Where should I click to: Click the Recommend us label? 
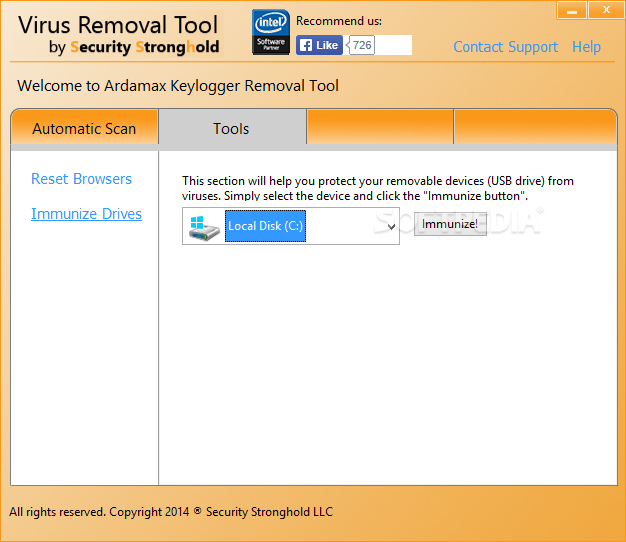click(339, 21)
